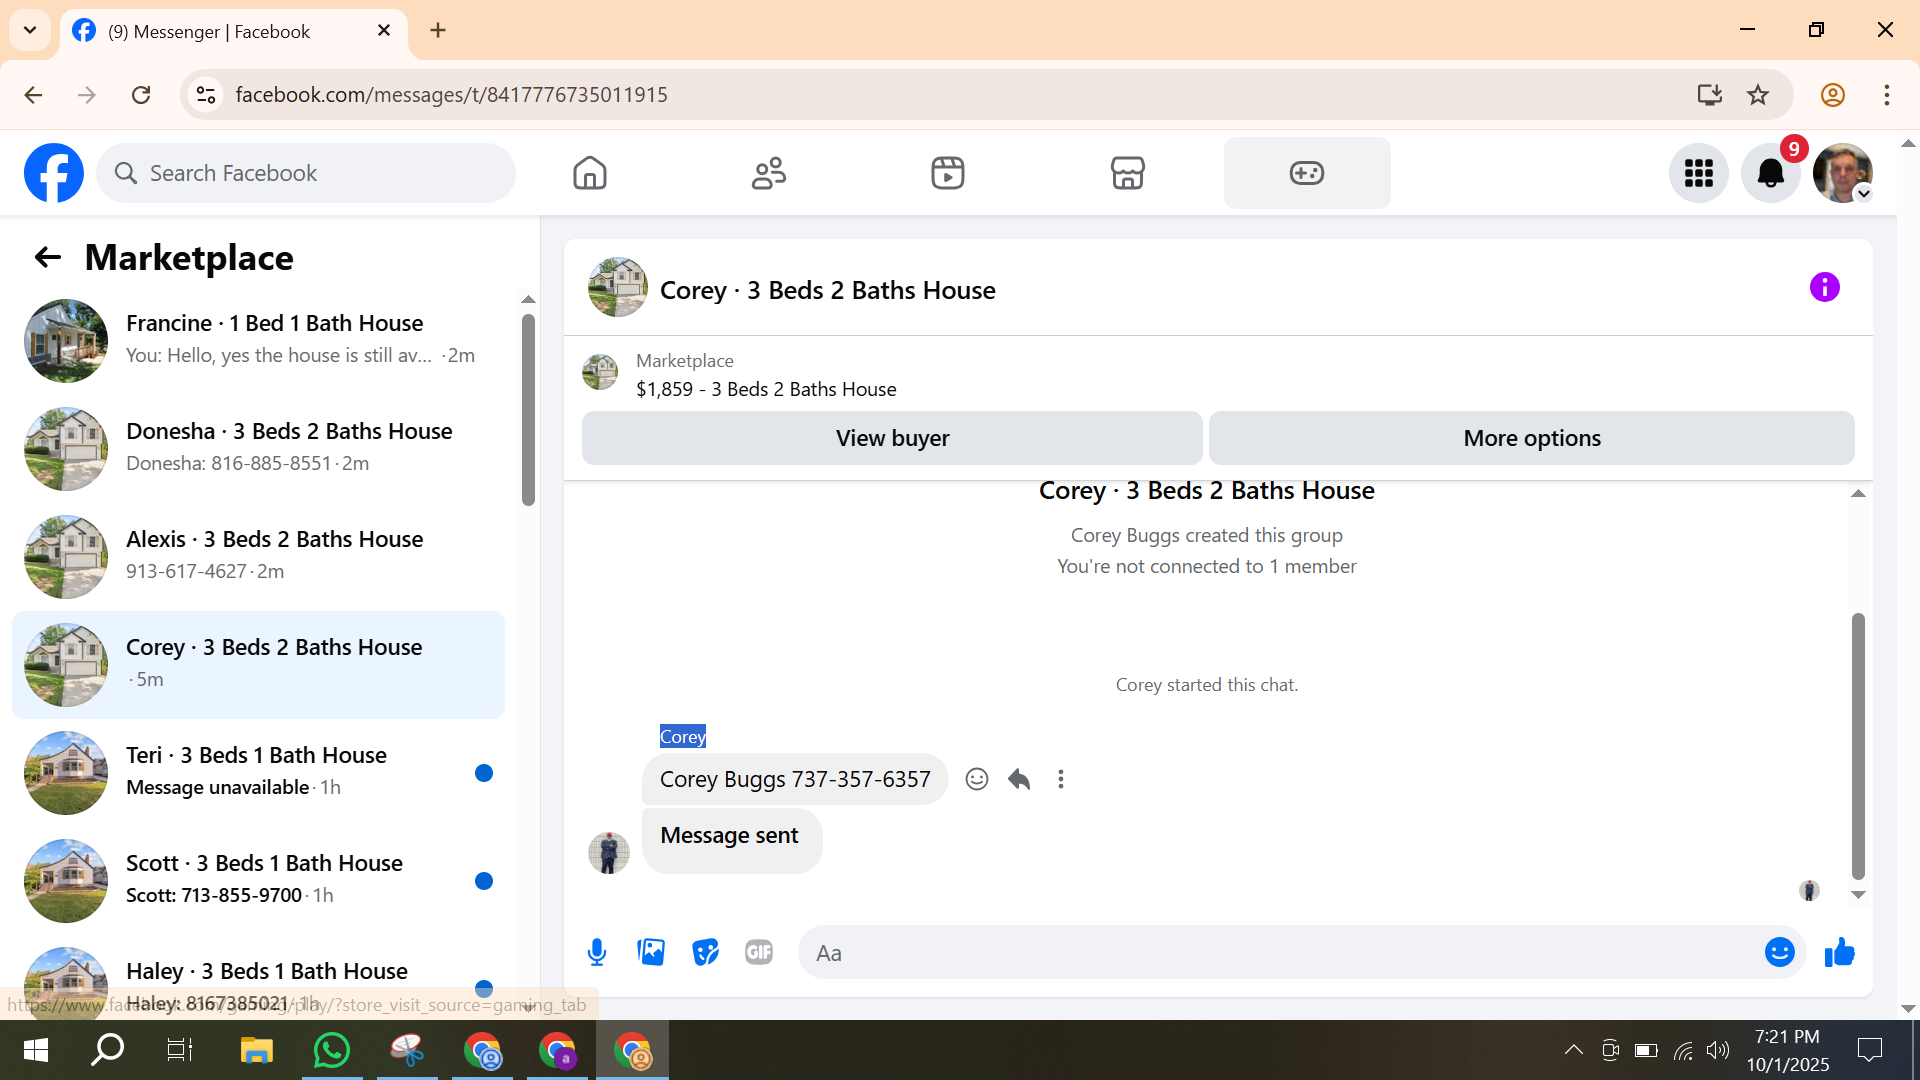Open the notifications bell
1920x1080 pixels.
(1771, 173)
